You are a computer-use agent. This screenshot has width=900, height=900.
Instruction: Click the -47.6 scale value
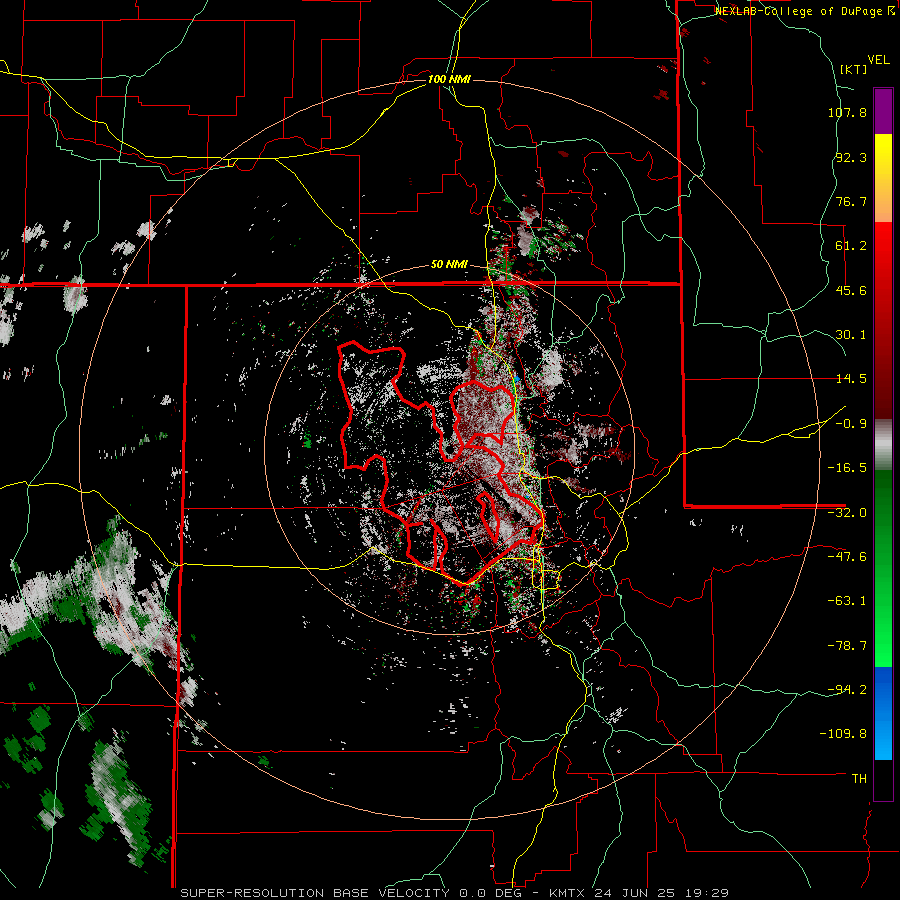tap(847, 557)
